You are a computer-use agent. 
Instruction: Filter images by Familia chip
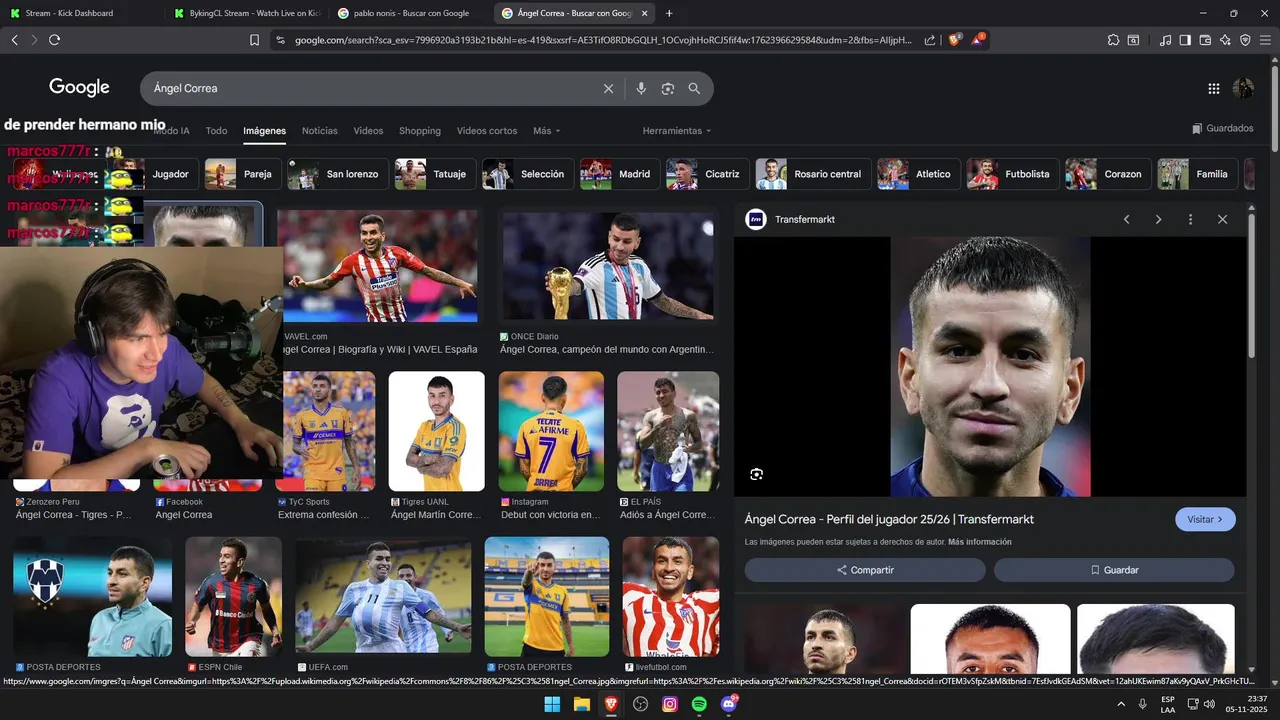point(1197,174)
